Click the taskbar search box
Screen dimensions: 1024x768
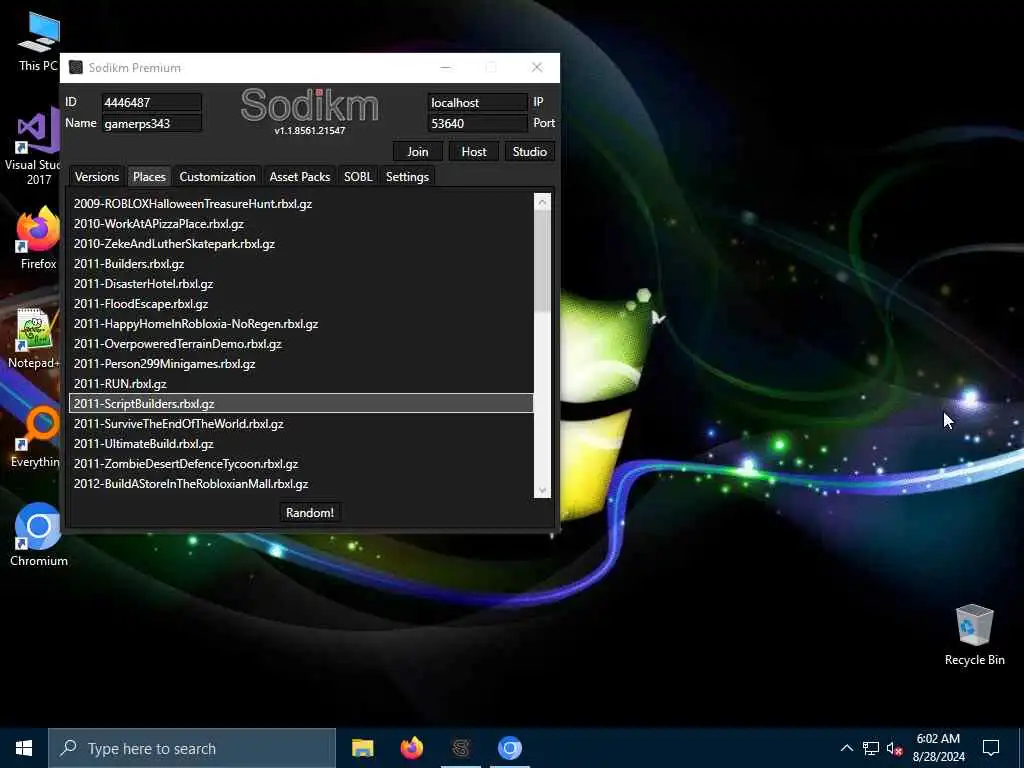pos(192,748)
